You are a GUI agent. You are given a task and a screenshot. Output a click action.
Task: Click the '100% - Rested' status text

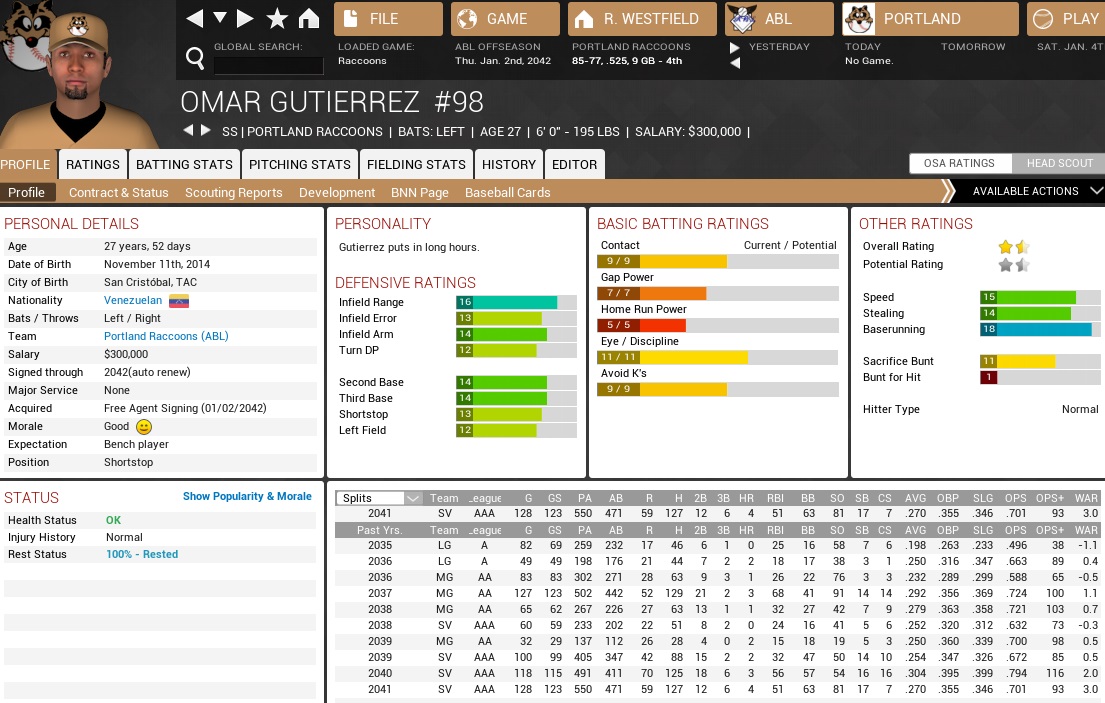[142, 554]
